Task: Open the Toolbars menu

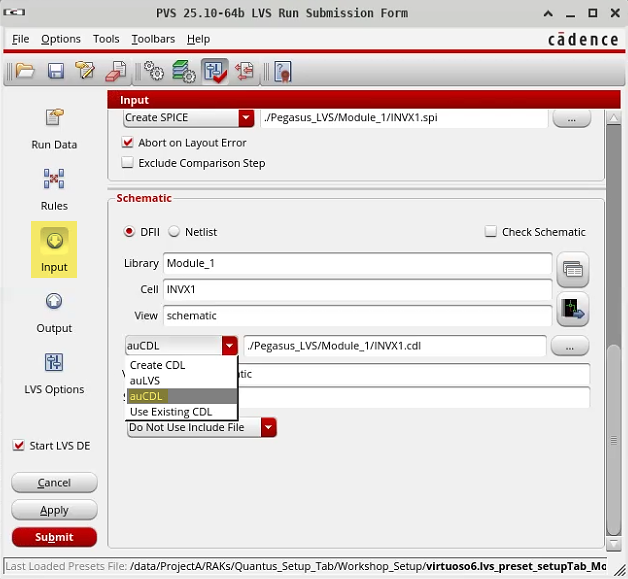Action: coord(153,39)
